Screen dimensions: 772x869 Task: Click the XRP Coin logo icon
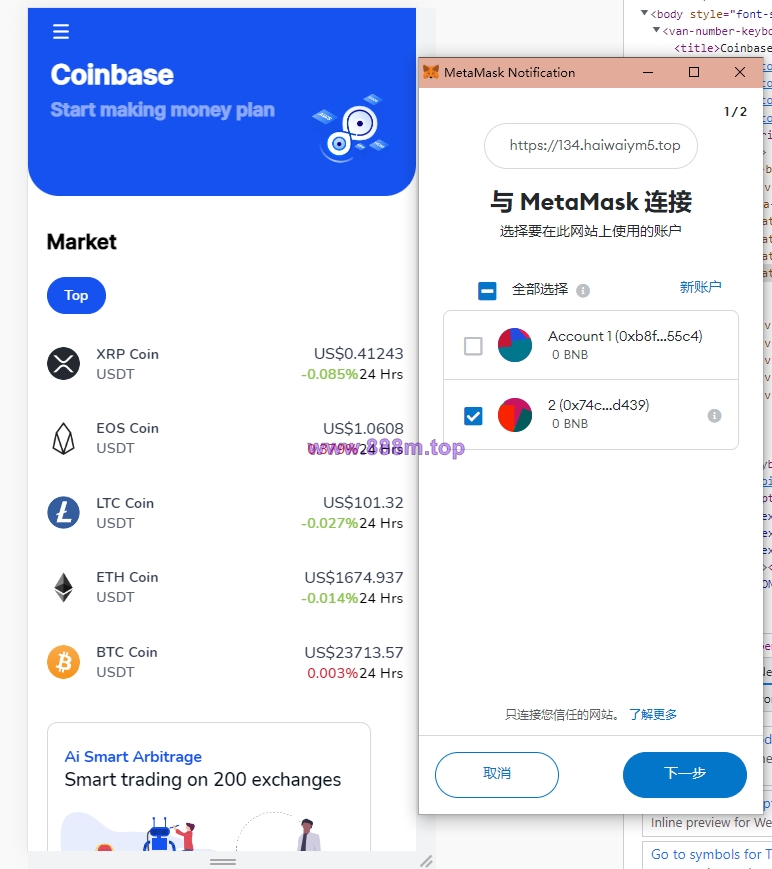tap(63, 364)
